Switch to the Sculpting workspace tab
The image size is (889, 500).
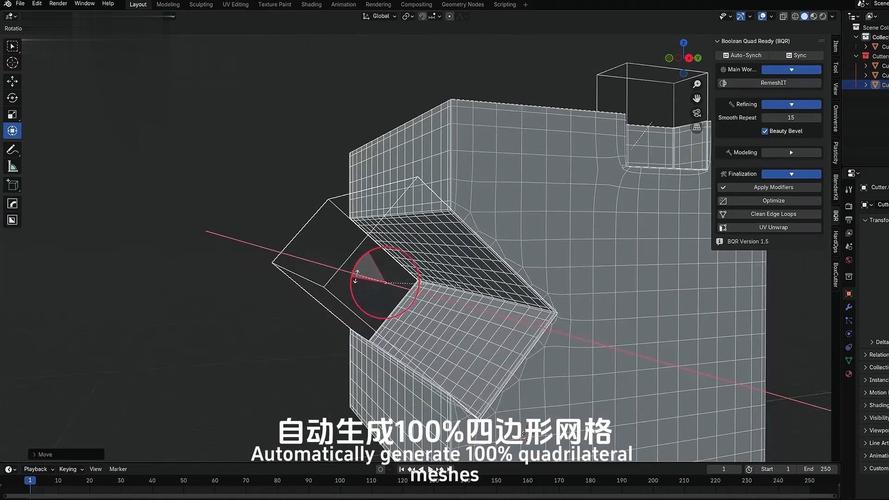(201, 4)
